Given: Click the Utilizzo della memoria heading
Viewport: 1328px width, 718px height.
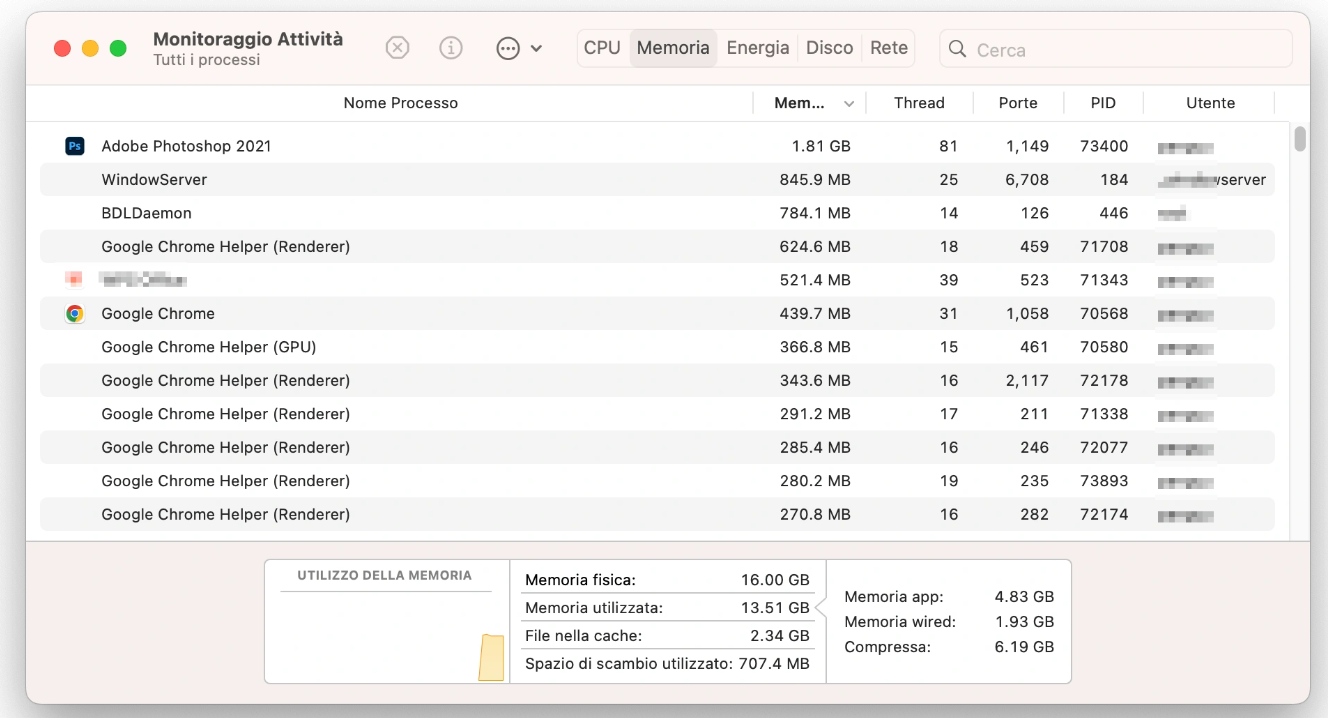Looking at the screenshot, I should click(384, 575).
